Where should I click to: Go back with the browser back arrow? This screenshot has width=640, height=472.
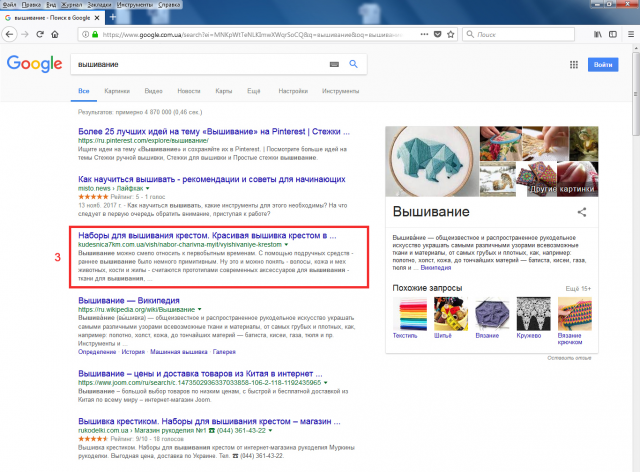(x=10, y=34)
